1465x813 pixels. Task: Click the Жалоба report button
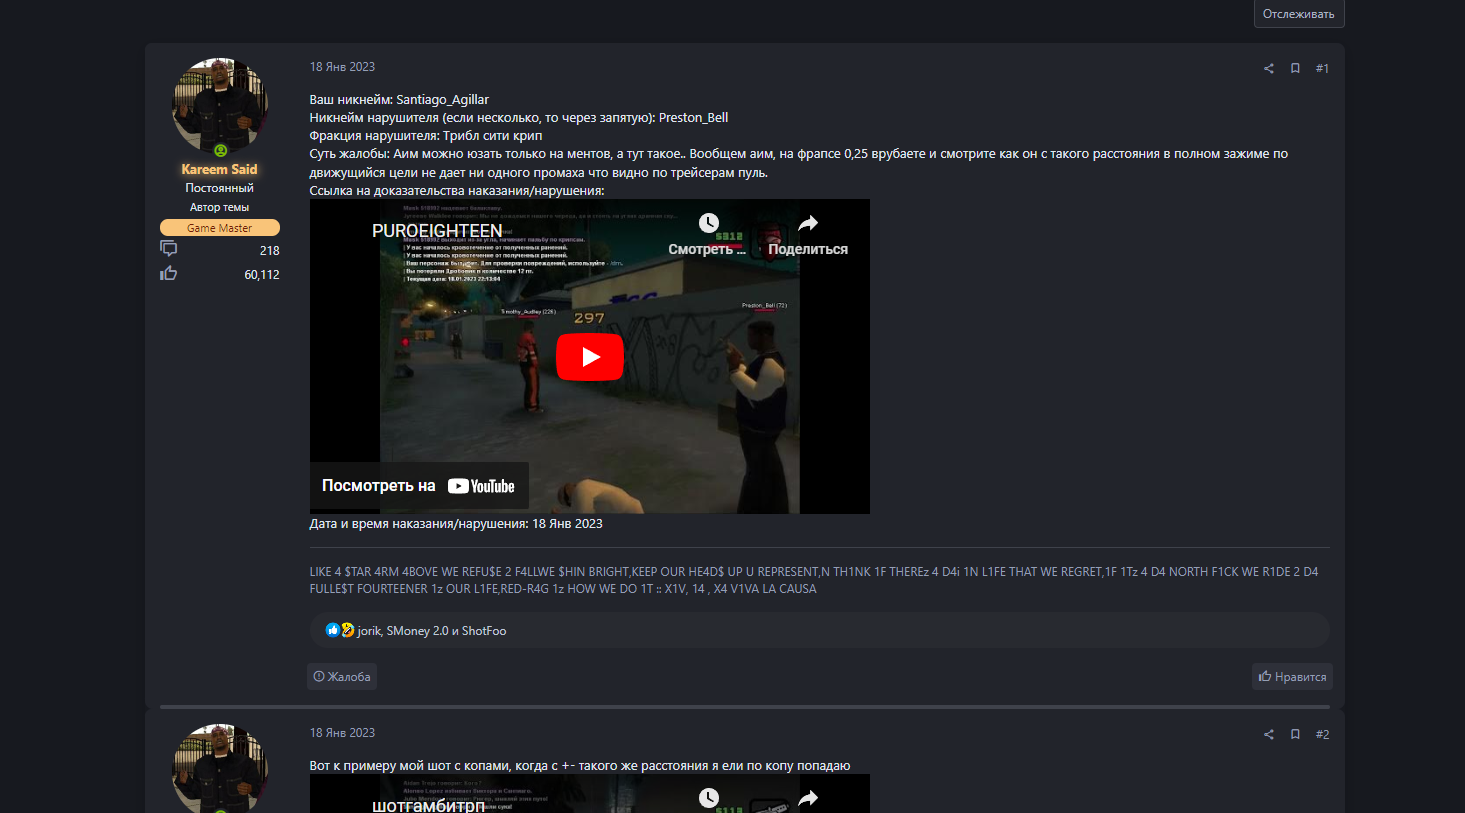tap(342, 677)
